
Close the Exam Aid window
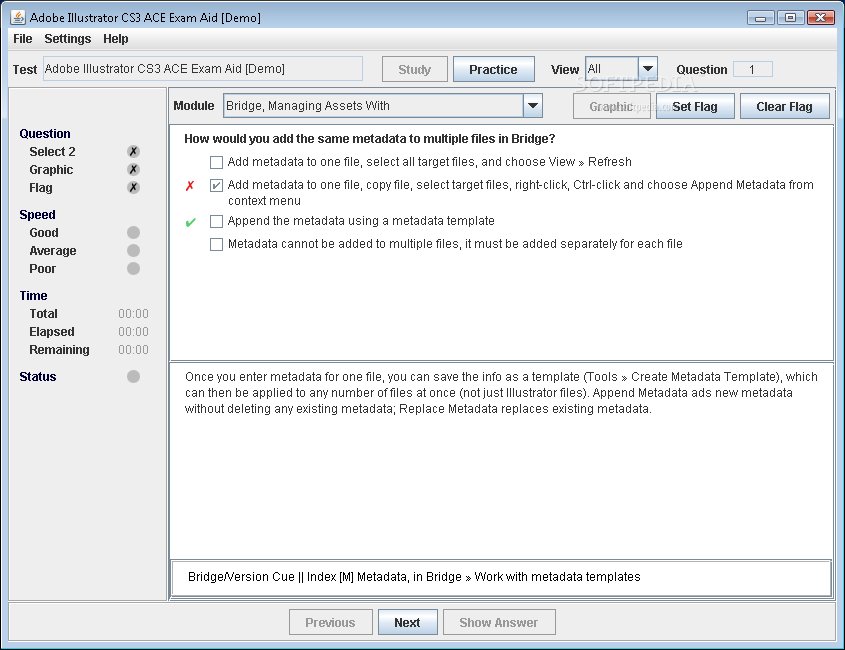click(x=821, y=18)
